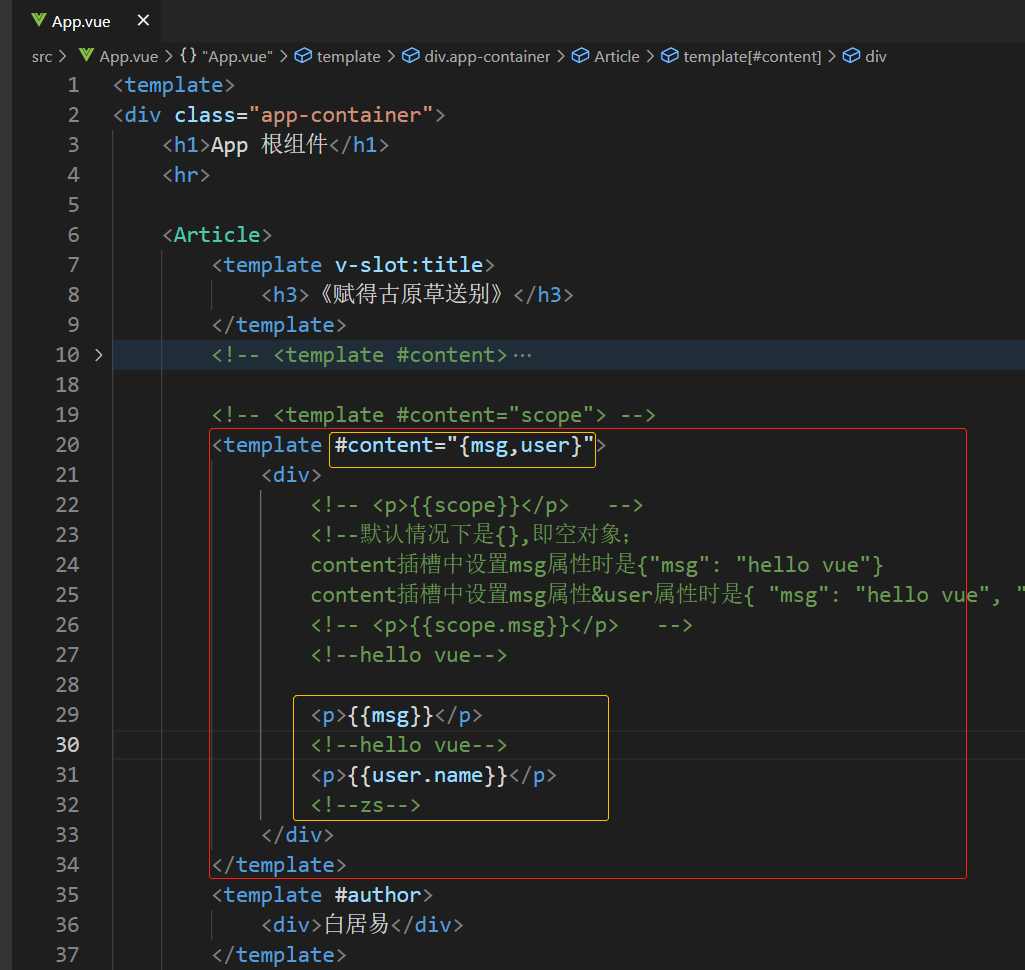
Task: Select the Article breadcrumb item
Action: pyautogui.click(x=616, y=57)
